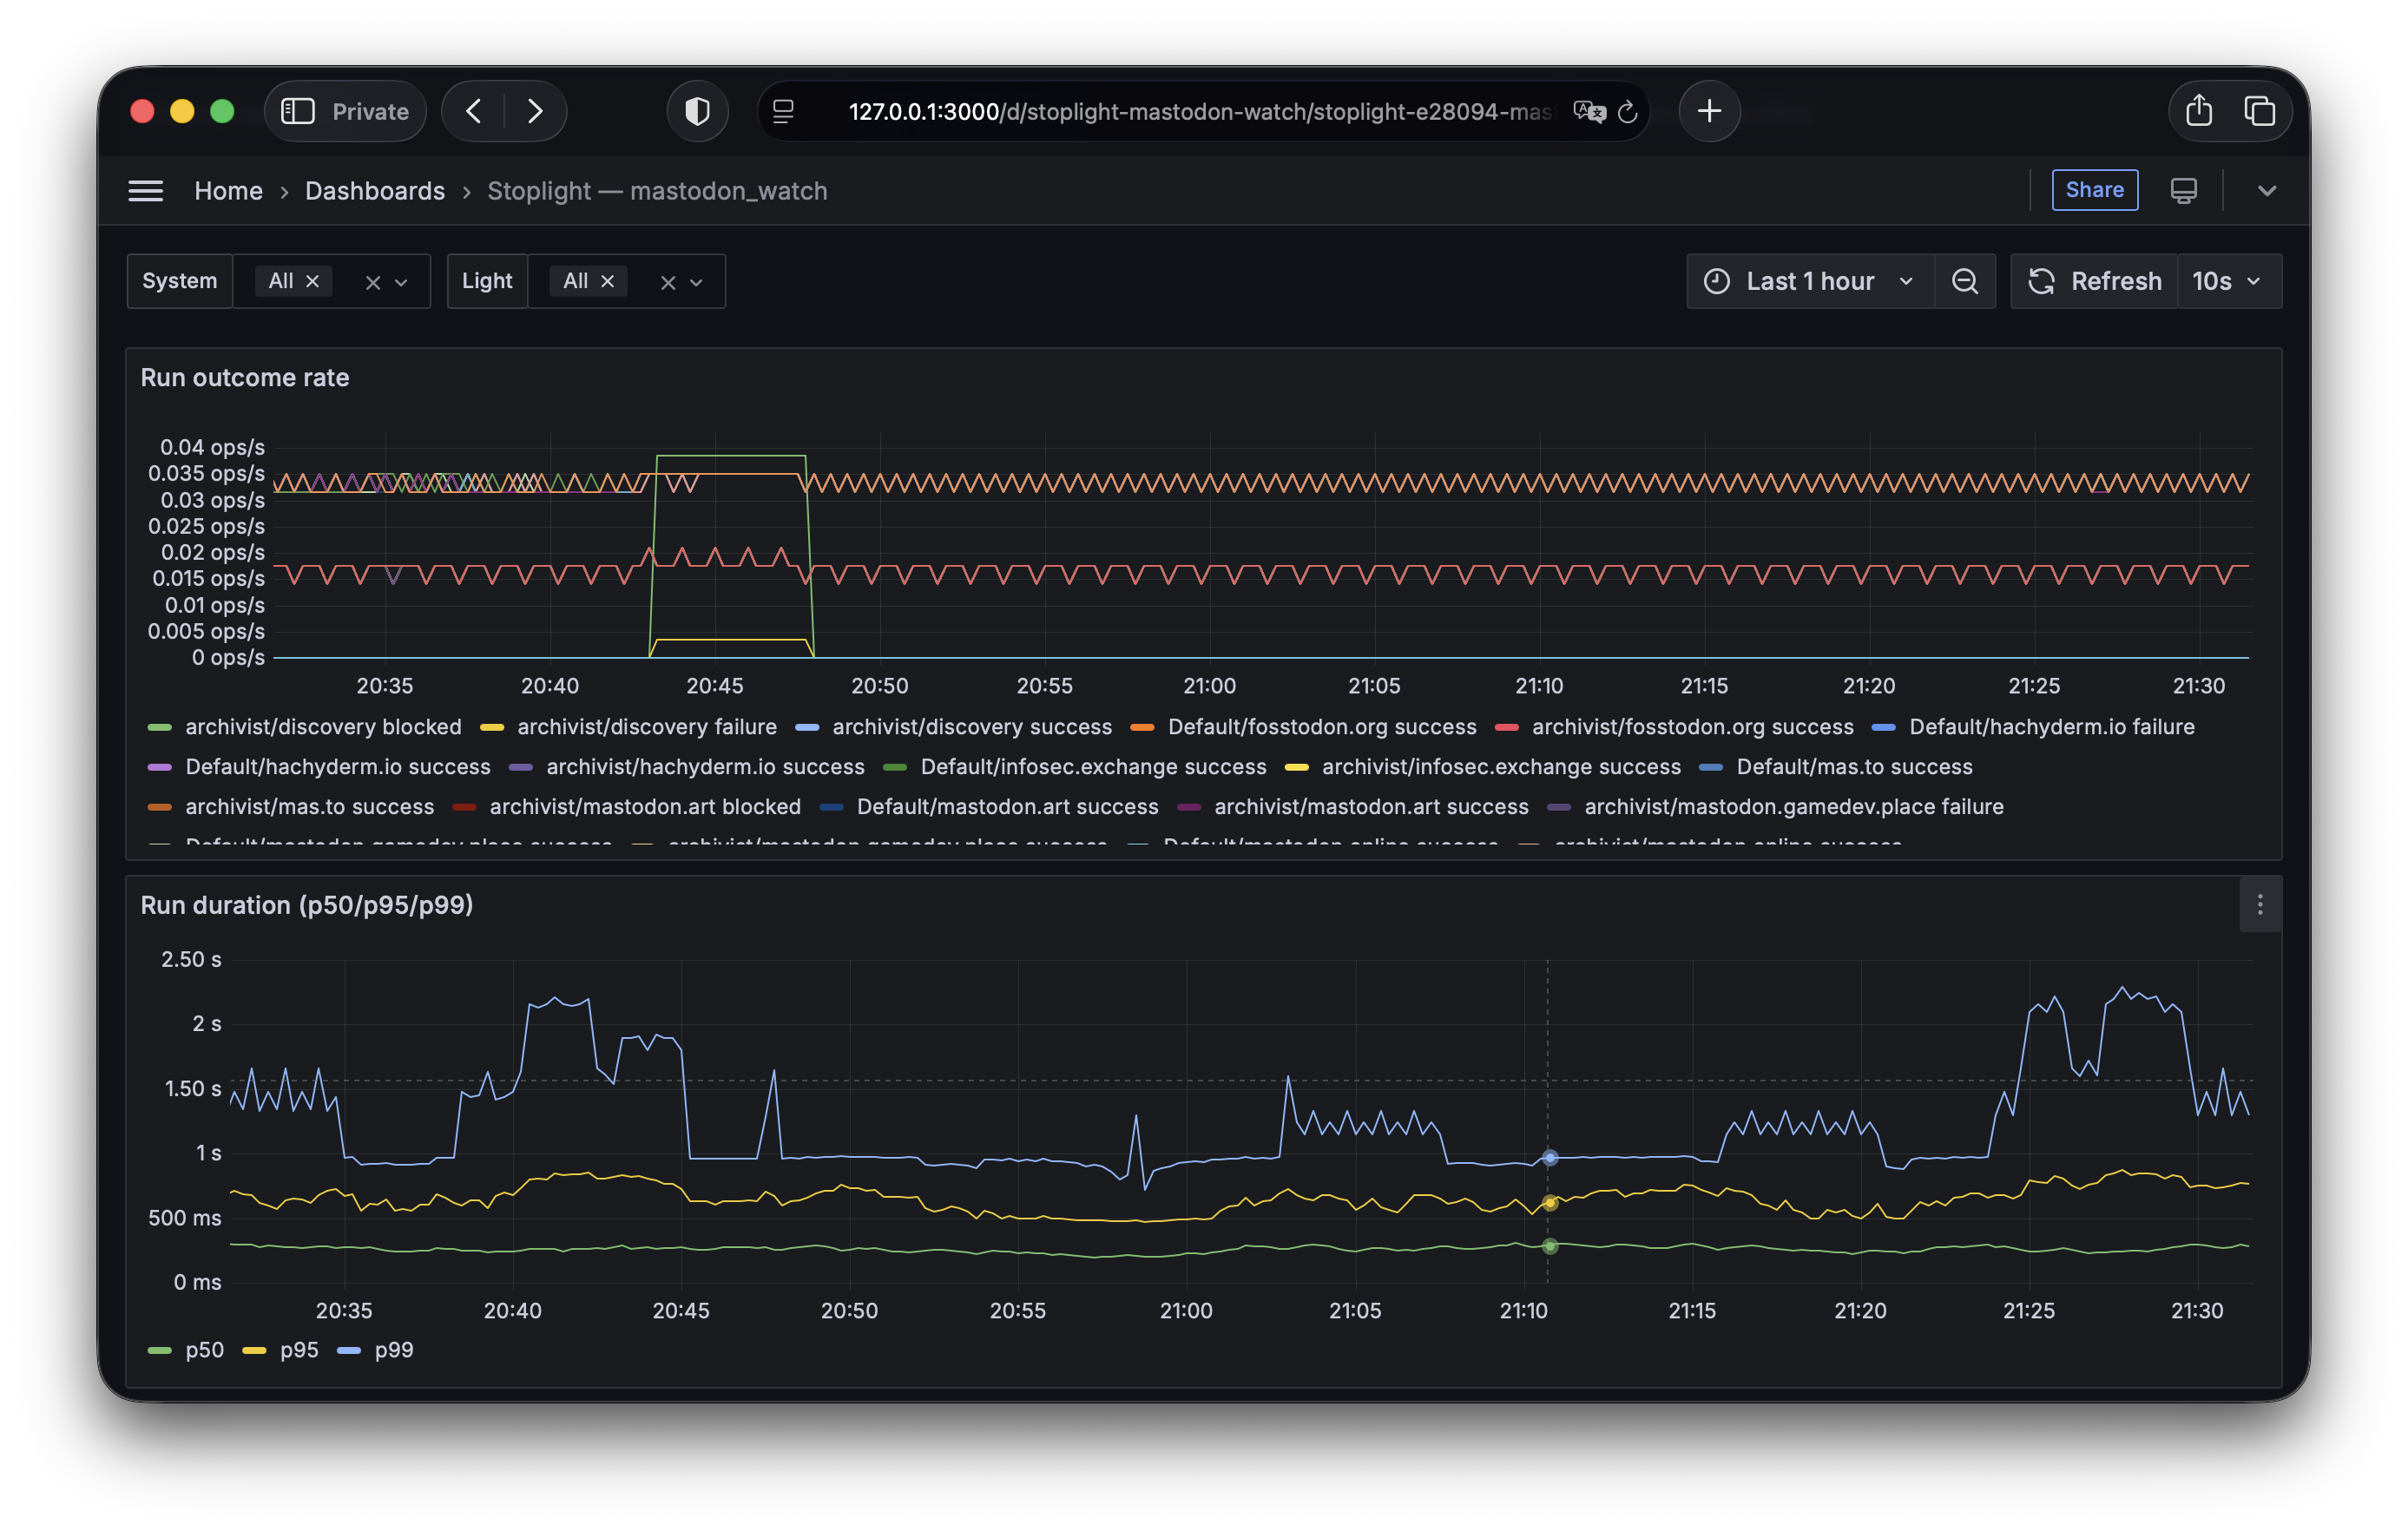The height and width of the screenshot is (1531, 2408).
Task: Click the p50 data point at 21:10
Action: click(x=1549, y=1246)
